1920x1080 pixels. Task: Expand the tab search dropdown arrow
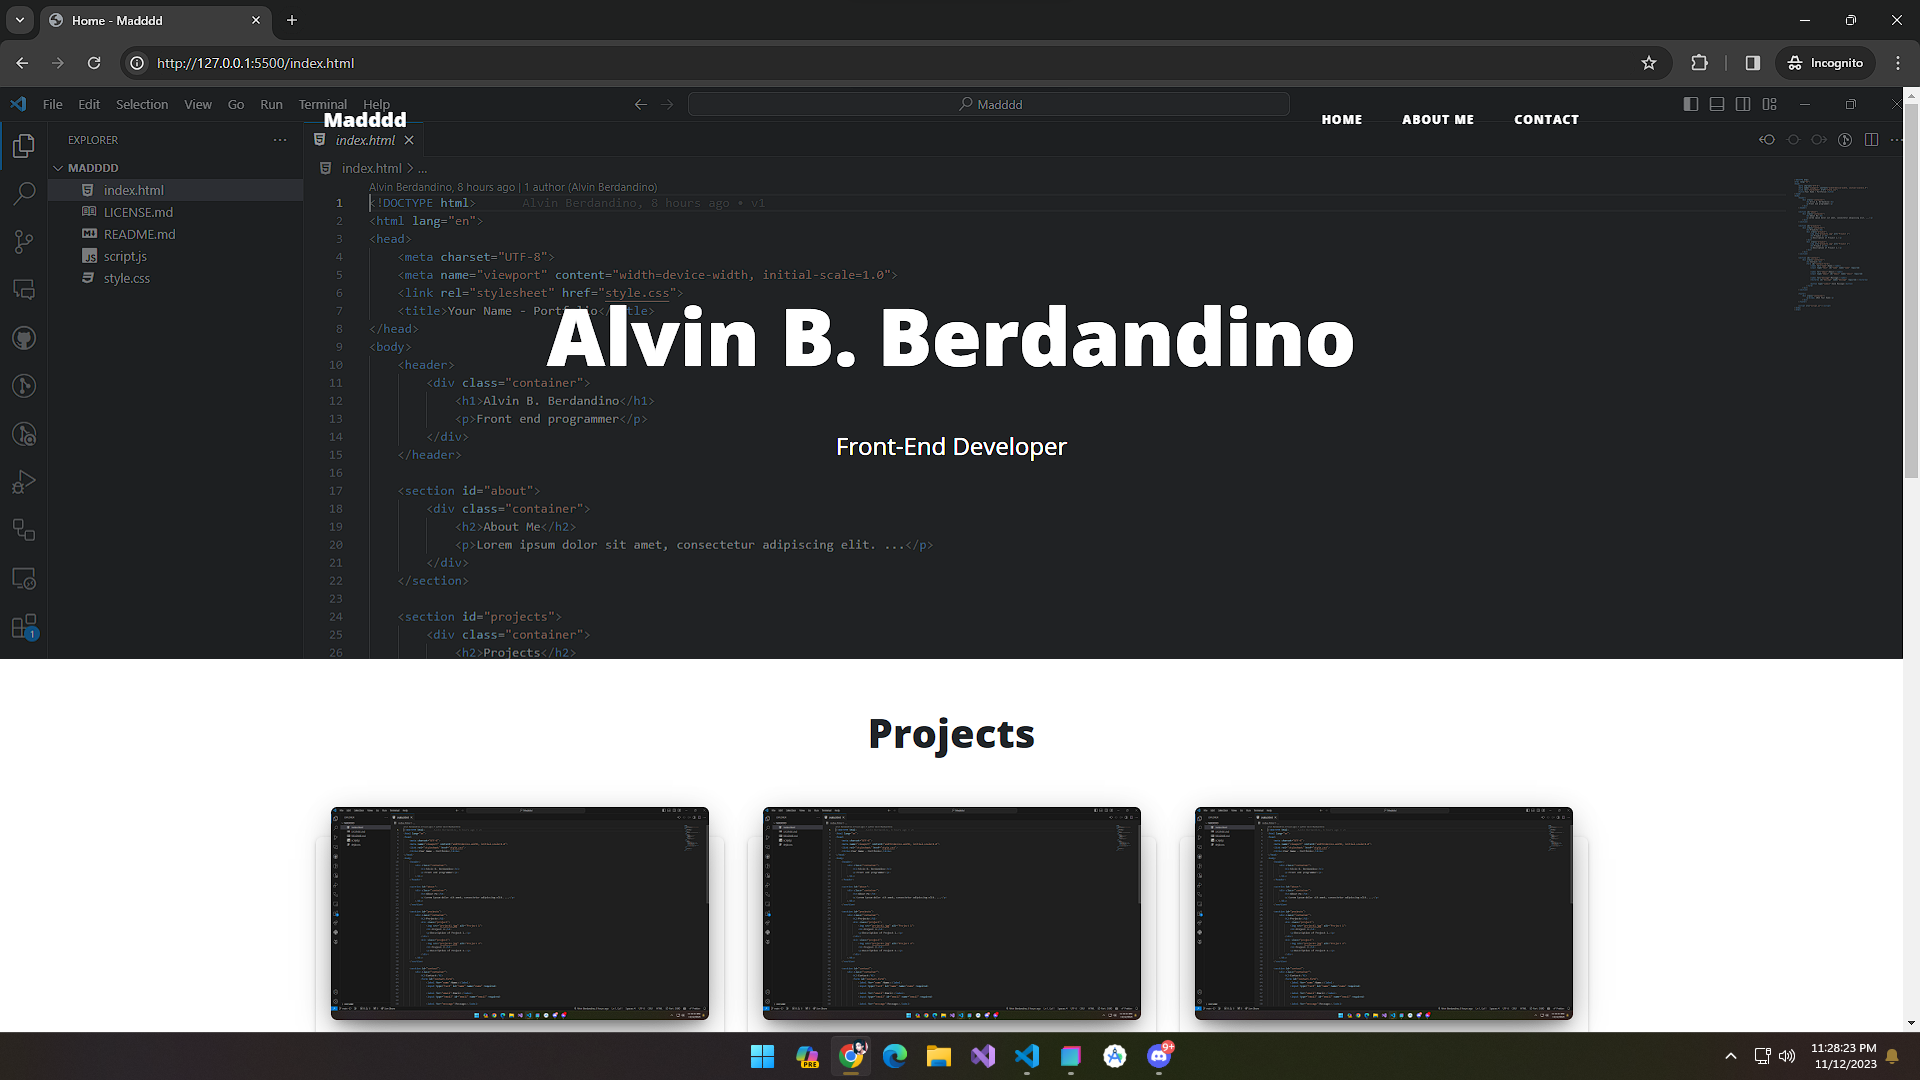coord(20,20)
